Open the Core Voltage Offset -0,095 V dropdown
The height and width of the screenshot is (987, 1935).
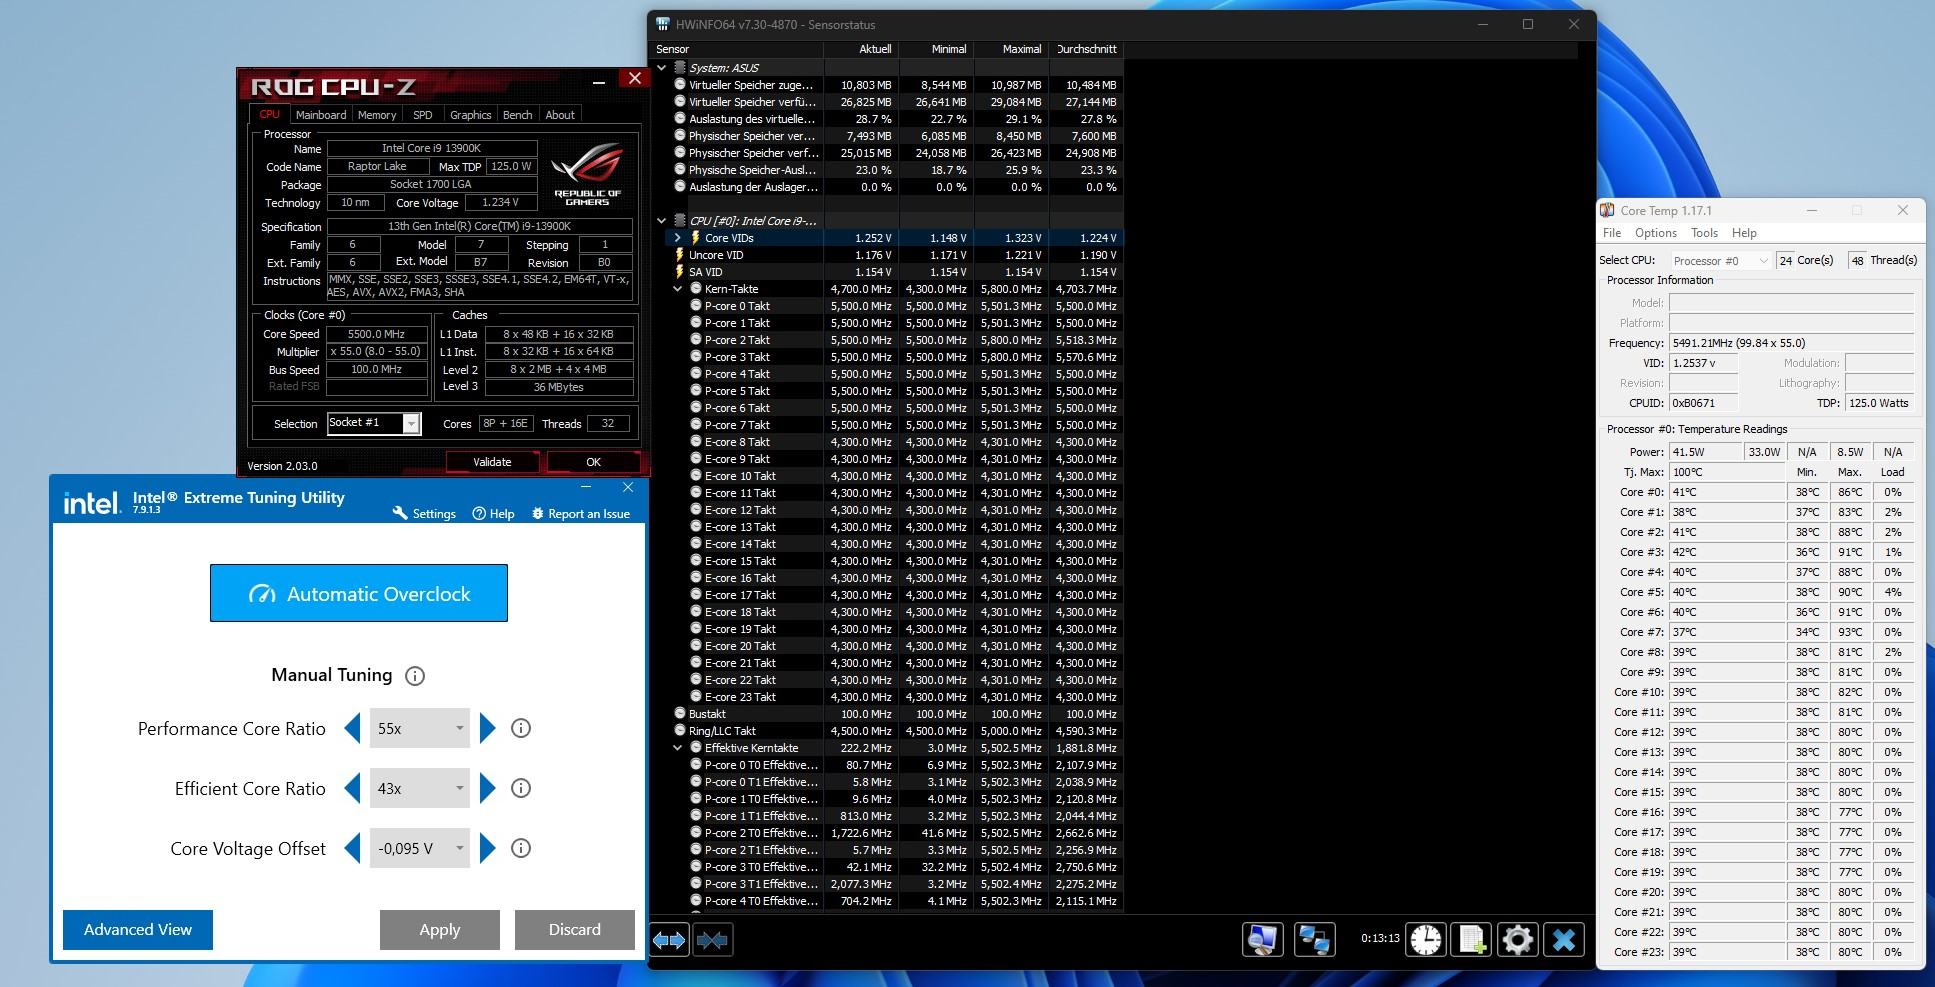click(x=419, y=849)
